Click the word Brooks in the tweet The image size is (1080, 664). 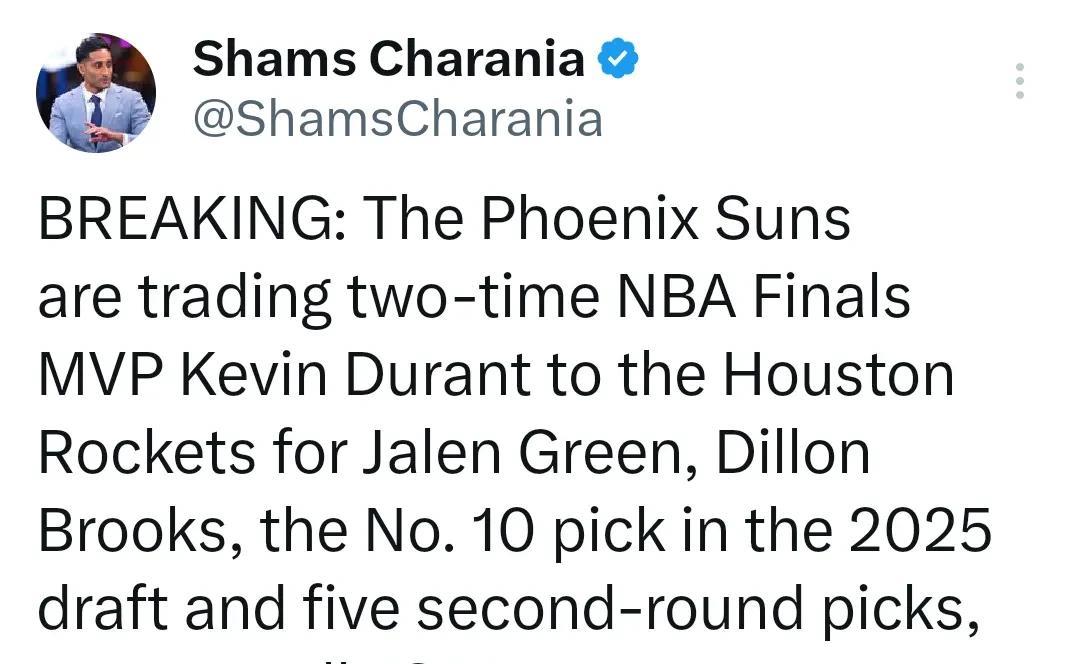(132, 530)
